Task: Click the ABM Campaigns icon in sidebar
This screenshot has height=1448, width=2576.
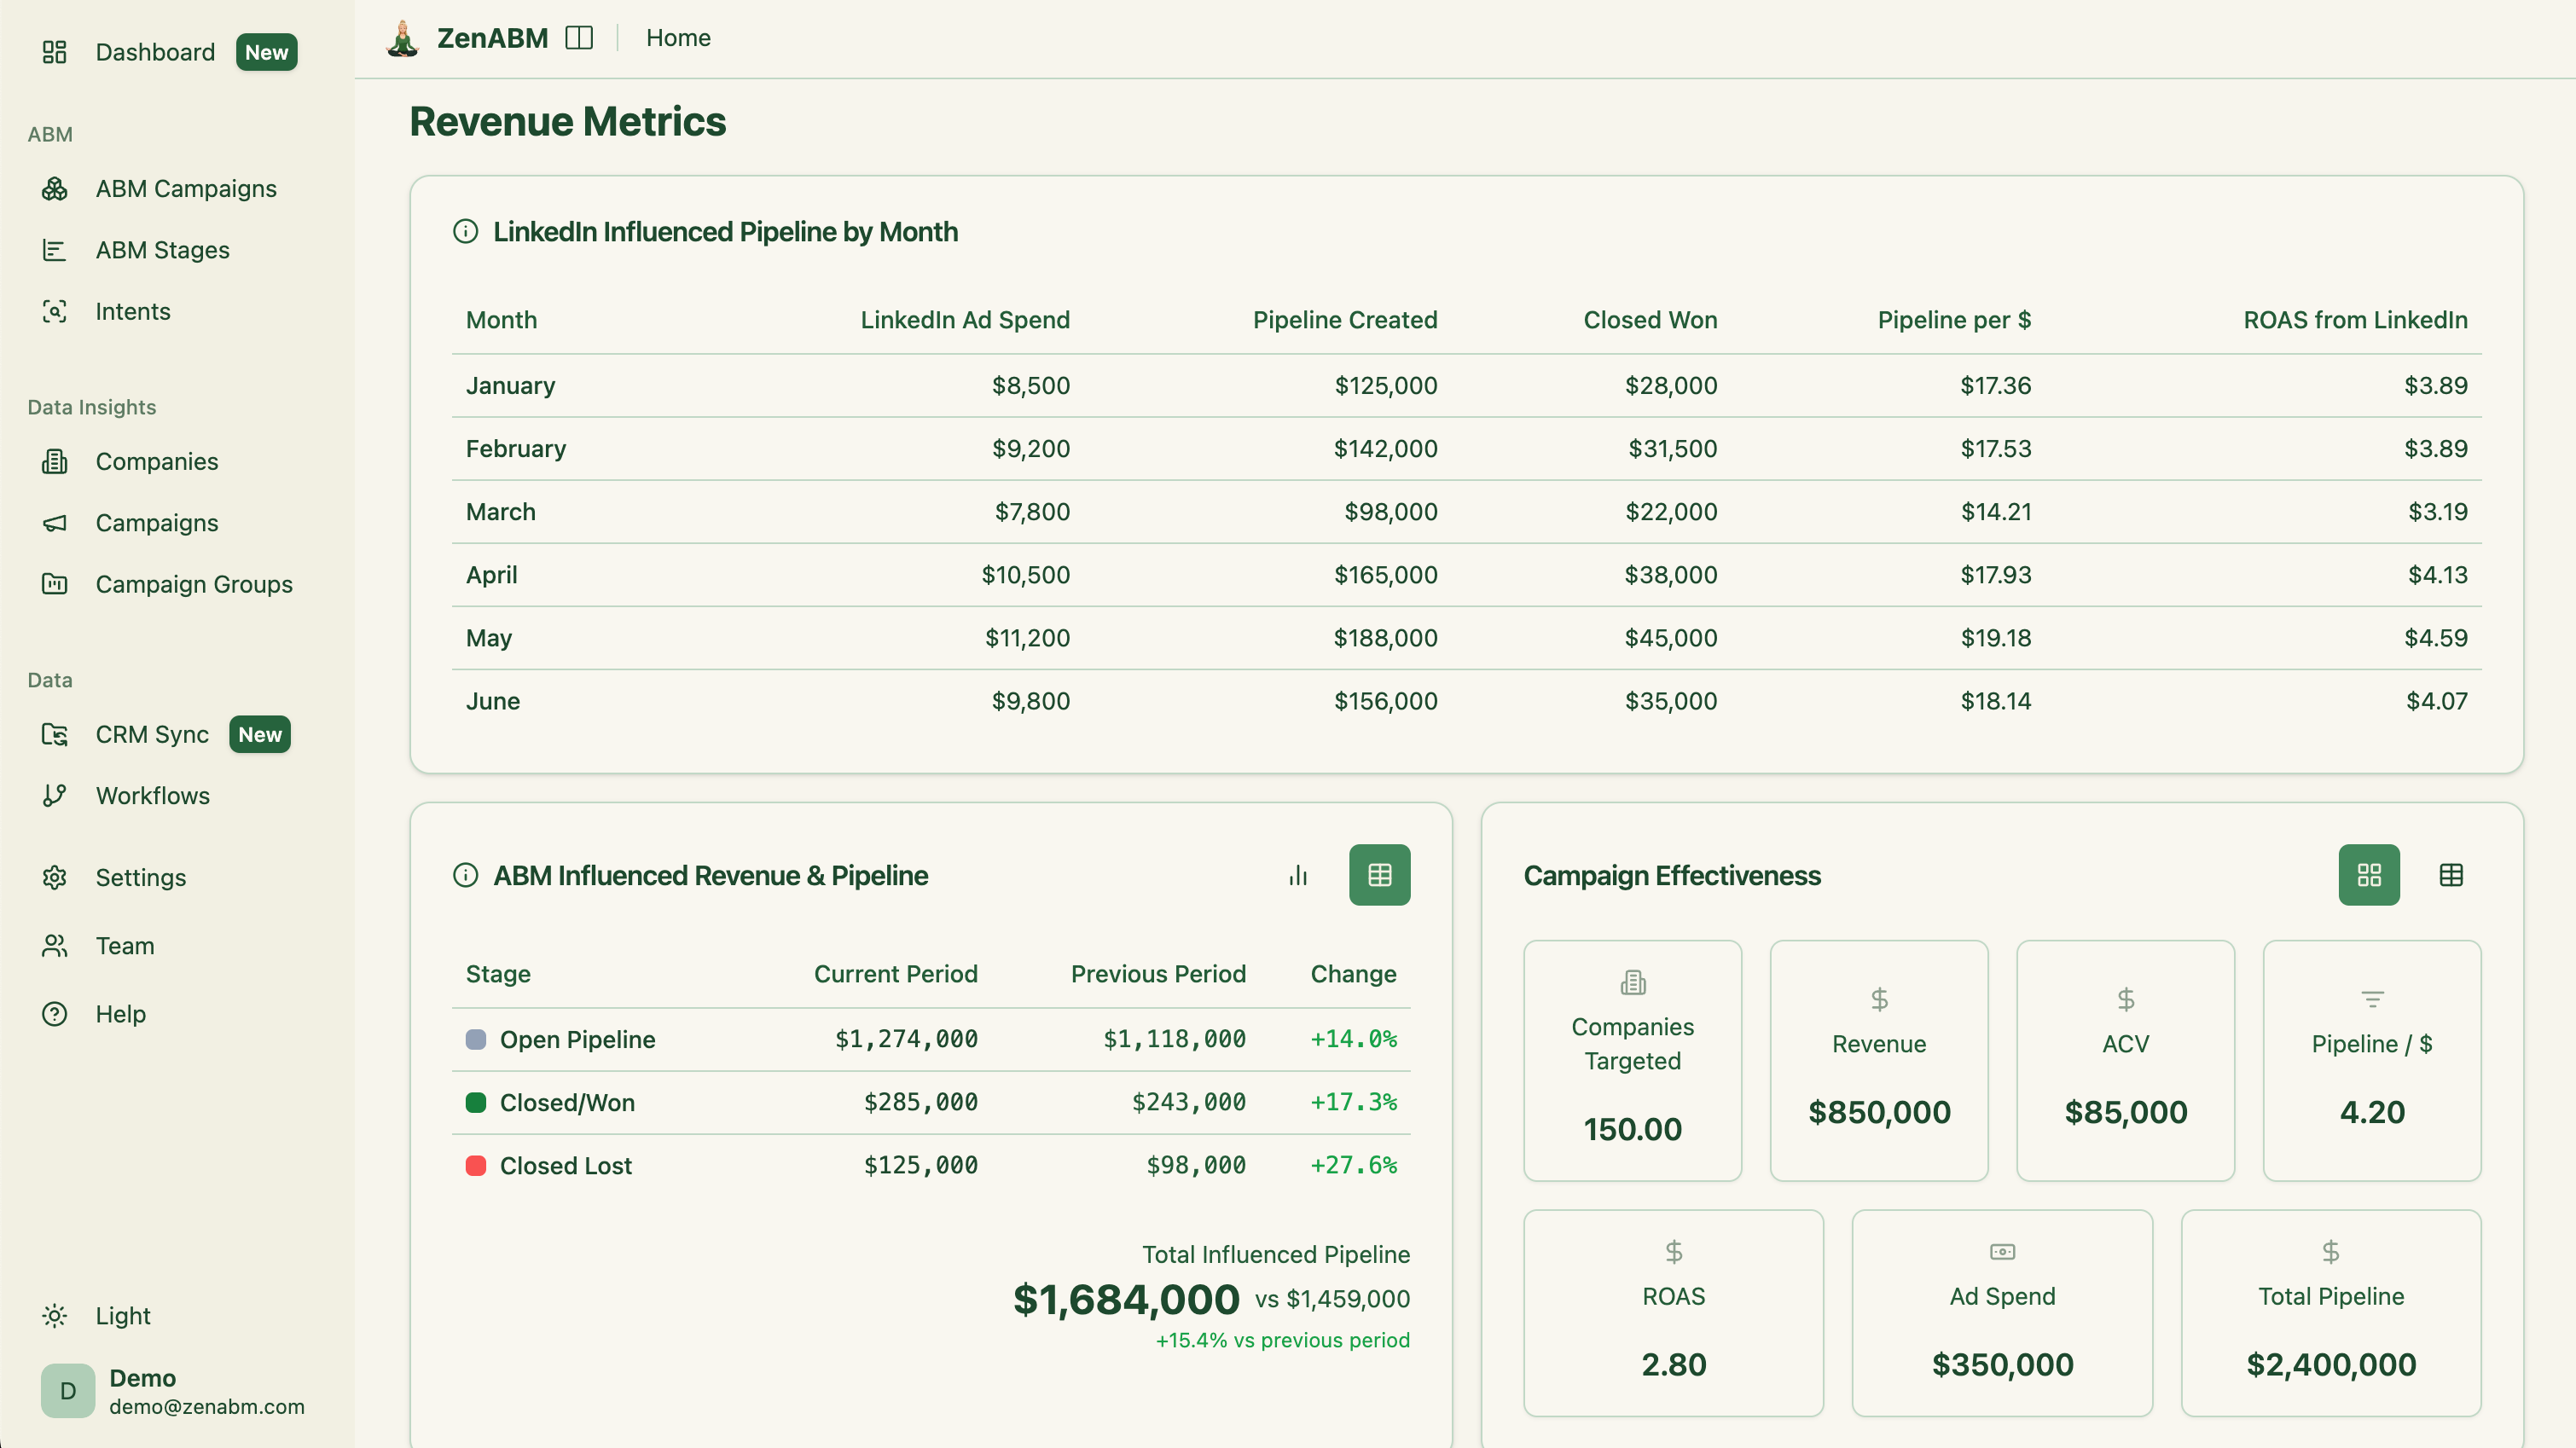Action: [x=54, y=188]
